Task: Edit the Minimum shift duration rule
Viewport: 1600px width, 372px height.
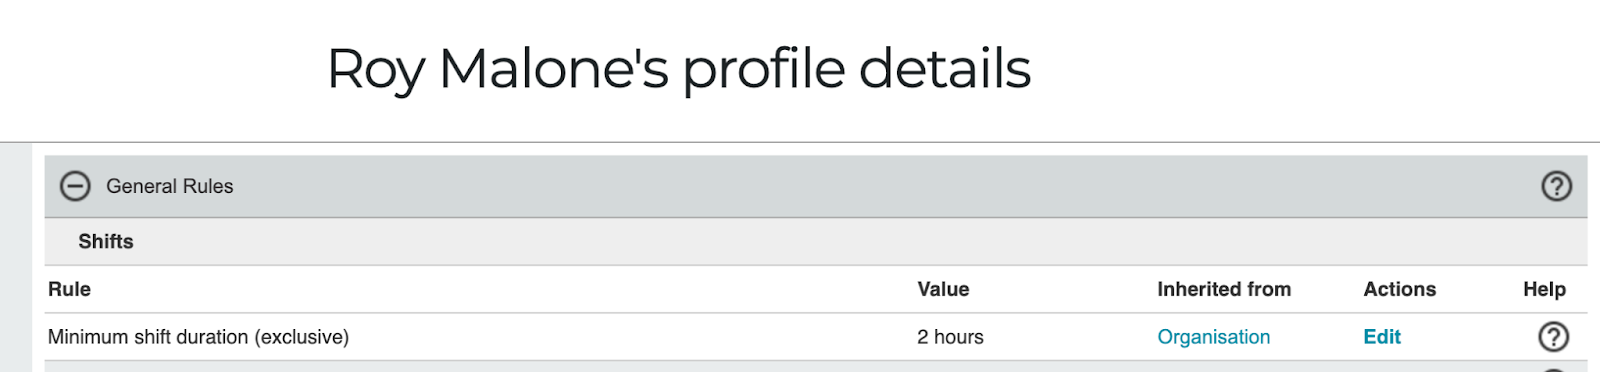Action: coord(1382,337)
